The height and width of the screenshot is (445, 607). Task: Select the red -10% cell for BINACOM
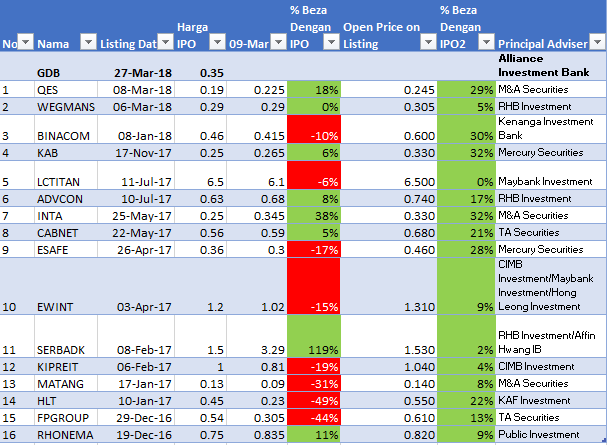pyautogui.click(x=314, y=129)
